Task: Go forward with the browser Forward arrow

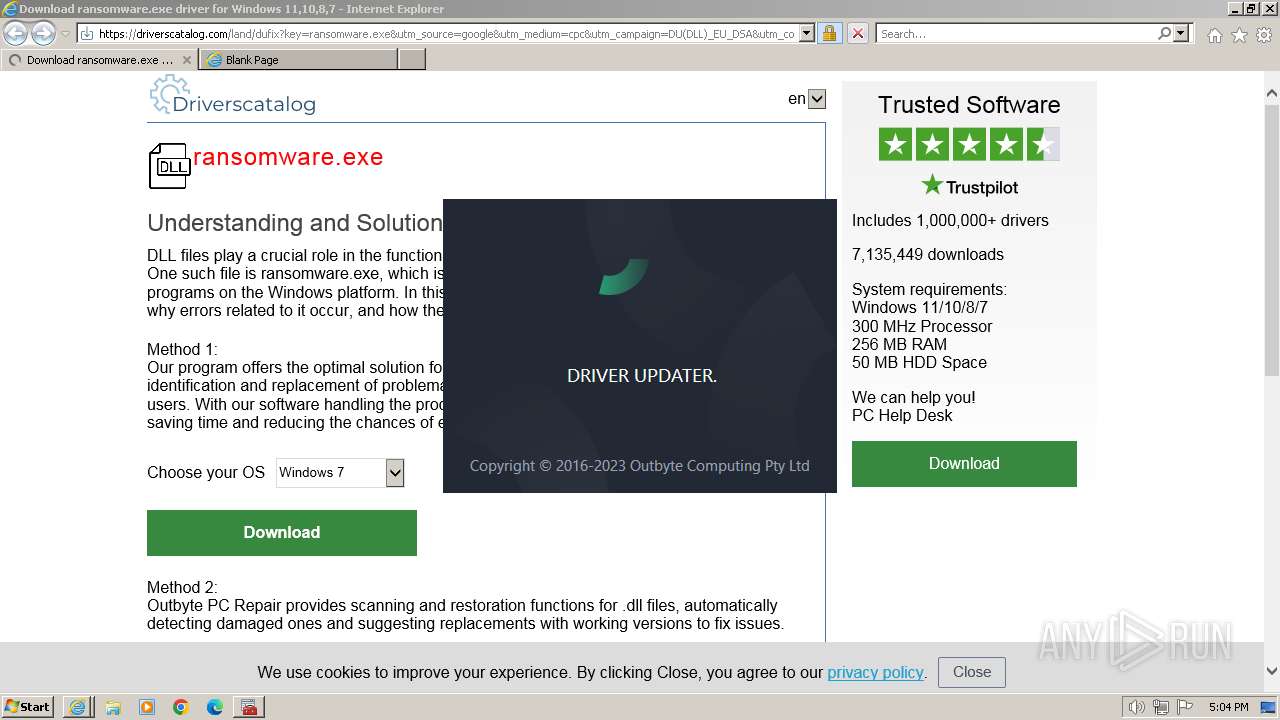Action: click(43, 33)
